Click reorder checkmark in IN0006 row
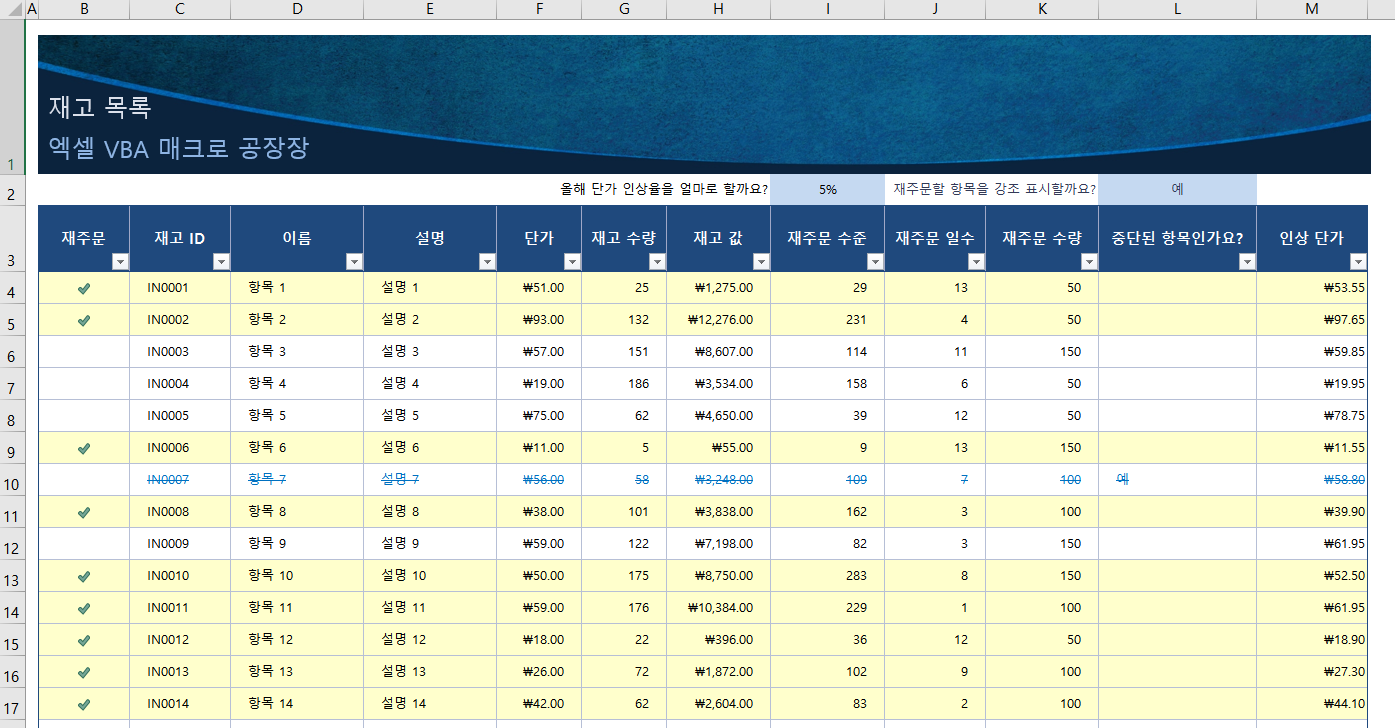Image resolution: width=1395 pixels, height=728 pixels. pyautogui.click(x=84, y=448)
